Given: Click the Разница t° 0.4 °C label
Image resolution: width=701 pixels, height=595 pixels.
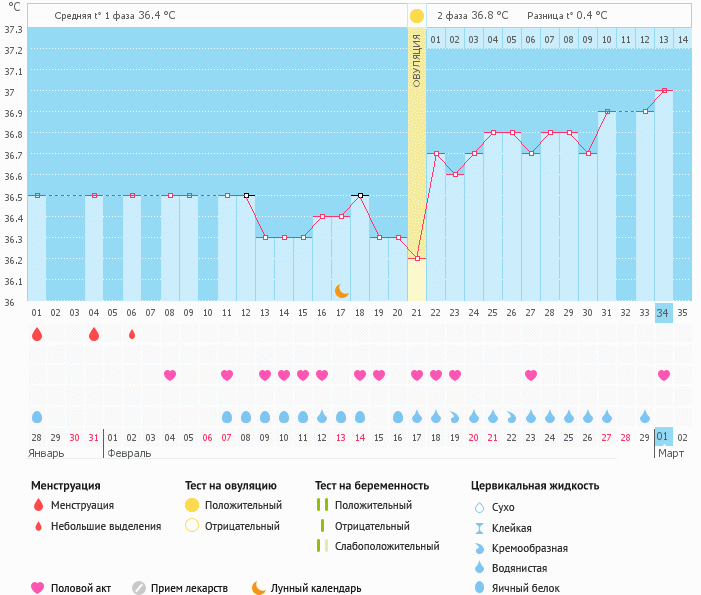Looking at the screenshot, I should [567, 16].
